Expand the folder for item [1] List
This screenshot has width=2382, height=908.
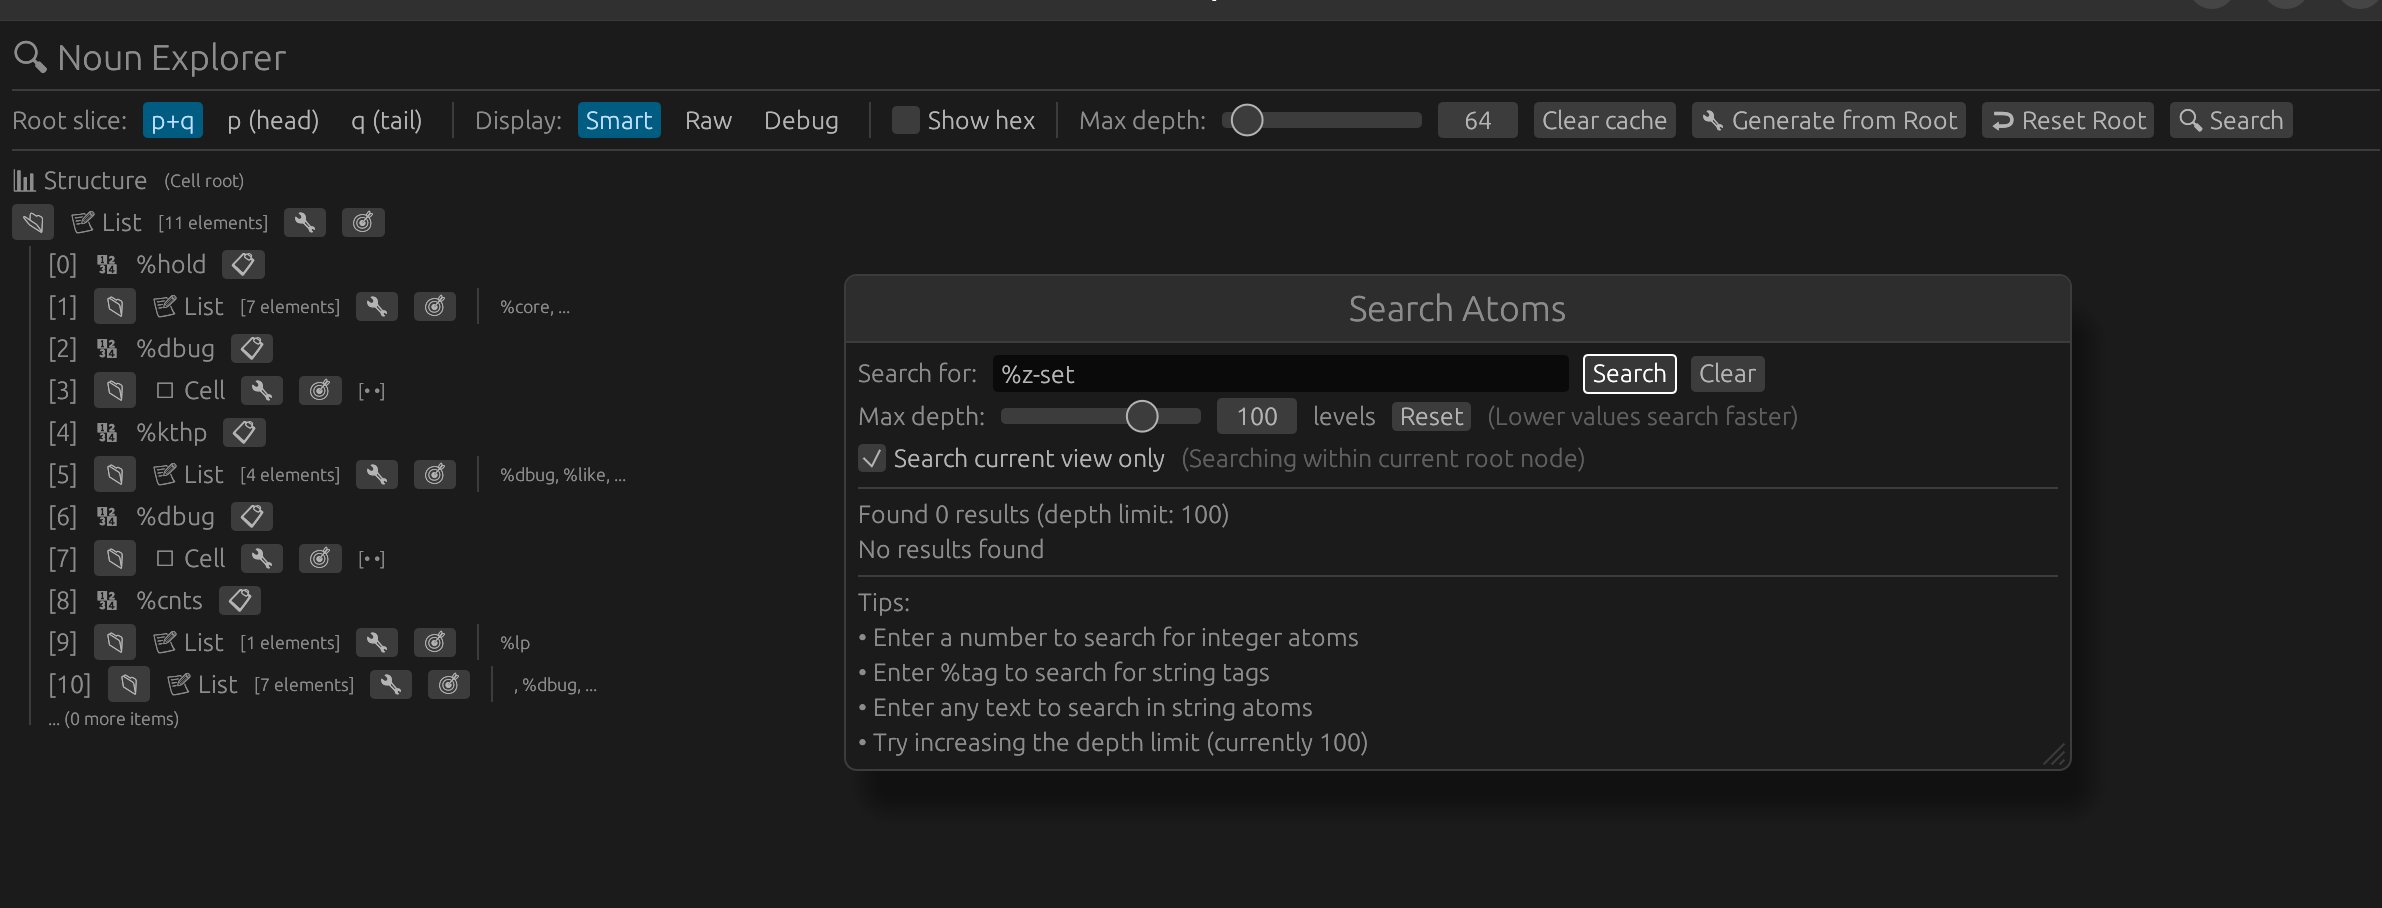[115, 307]
